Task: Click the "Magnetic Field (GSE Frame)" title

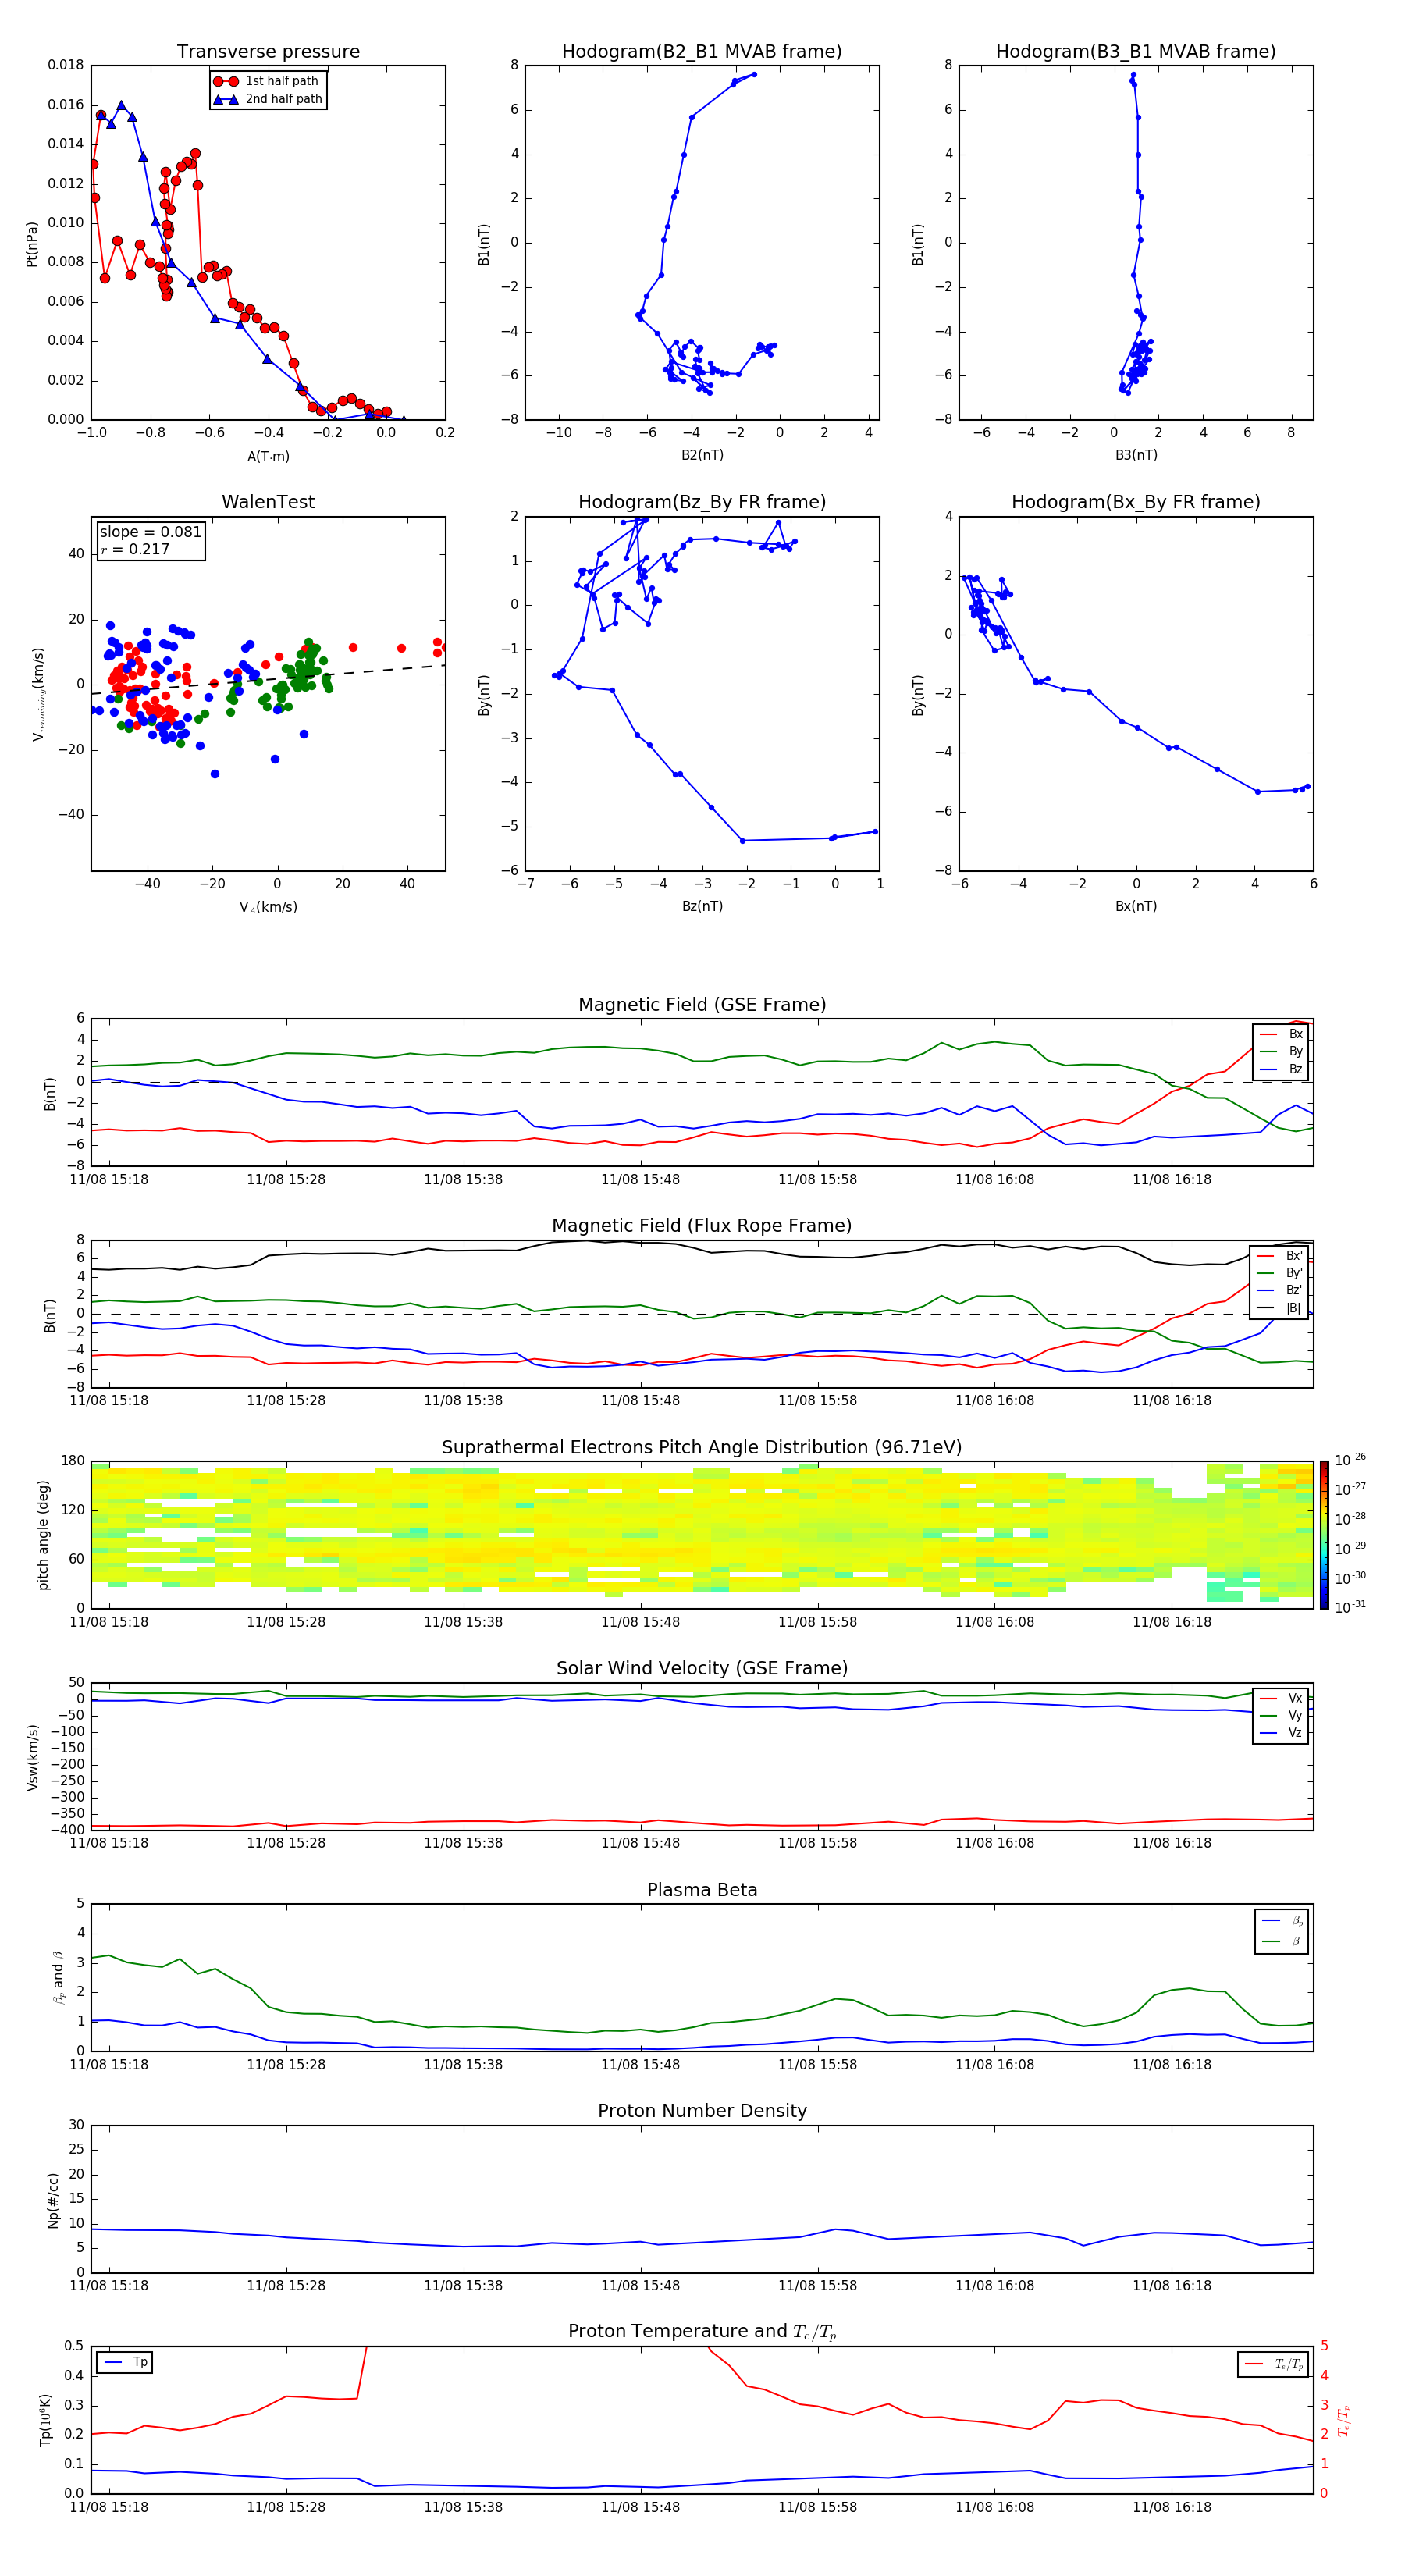Action: click(x=702, y=1005)
